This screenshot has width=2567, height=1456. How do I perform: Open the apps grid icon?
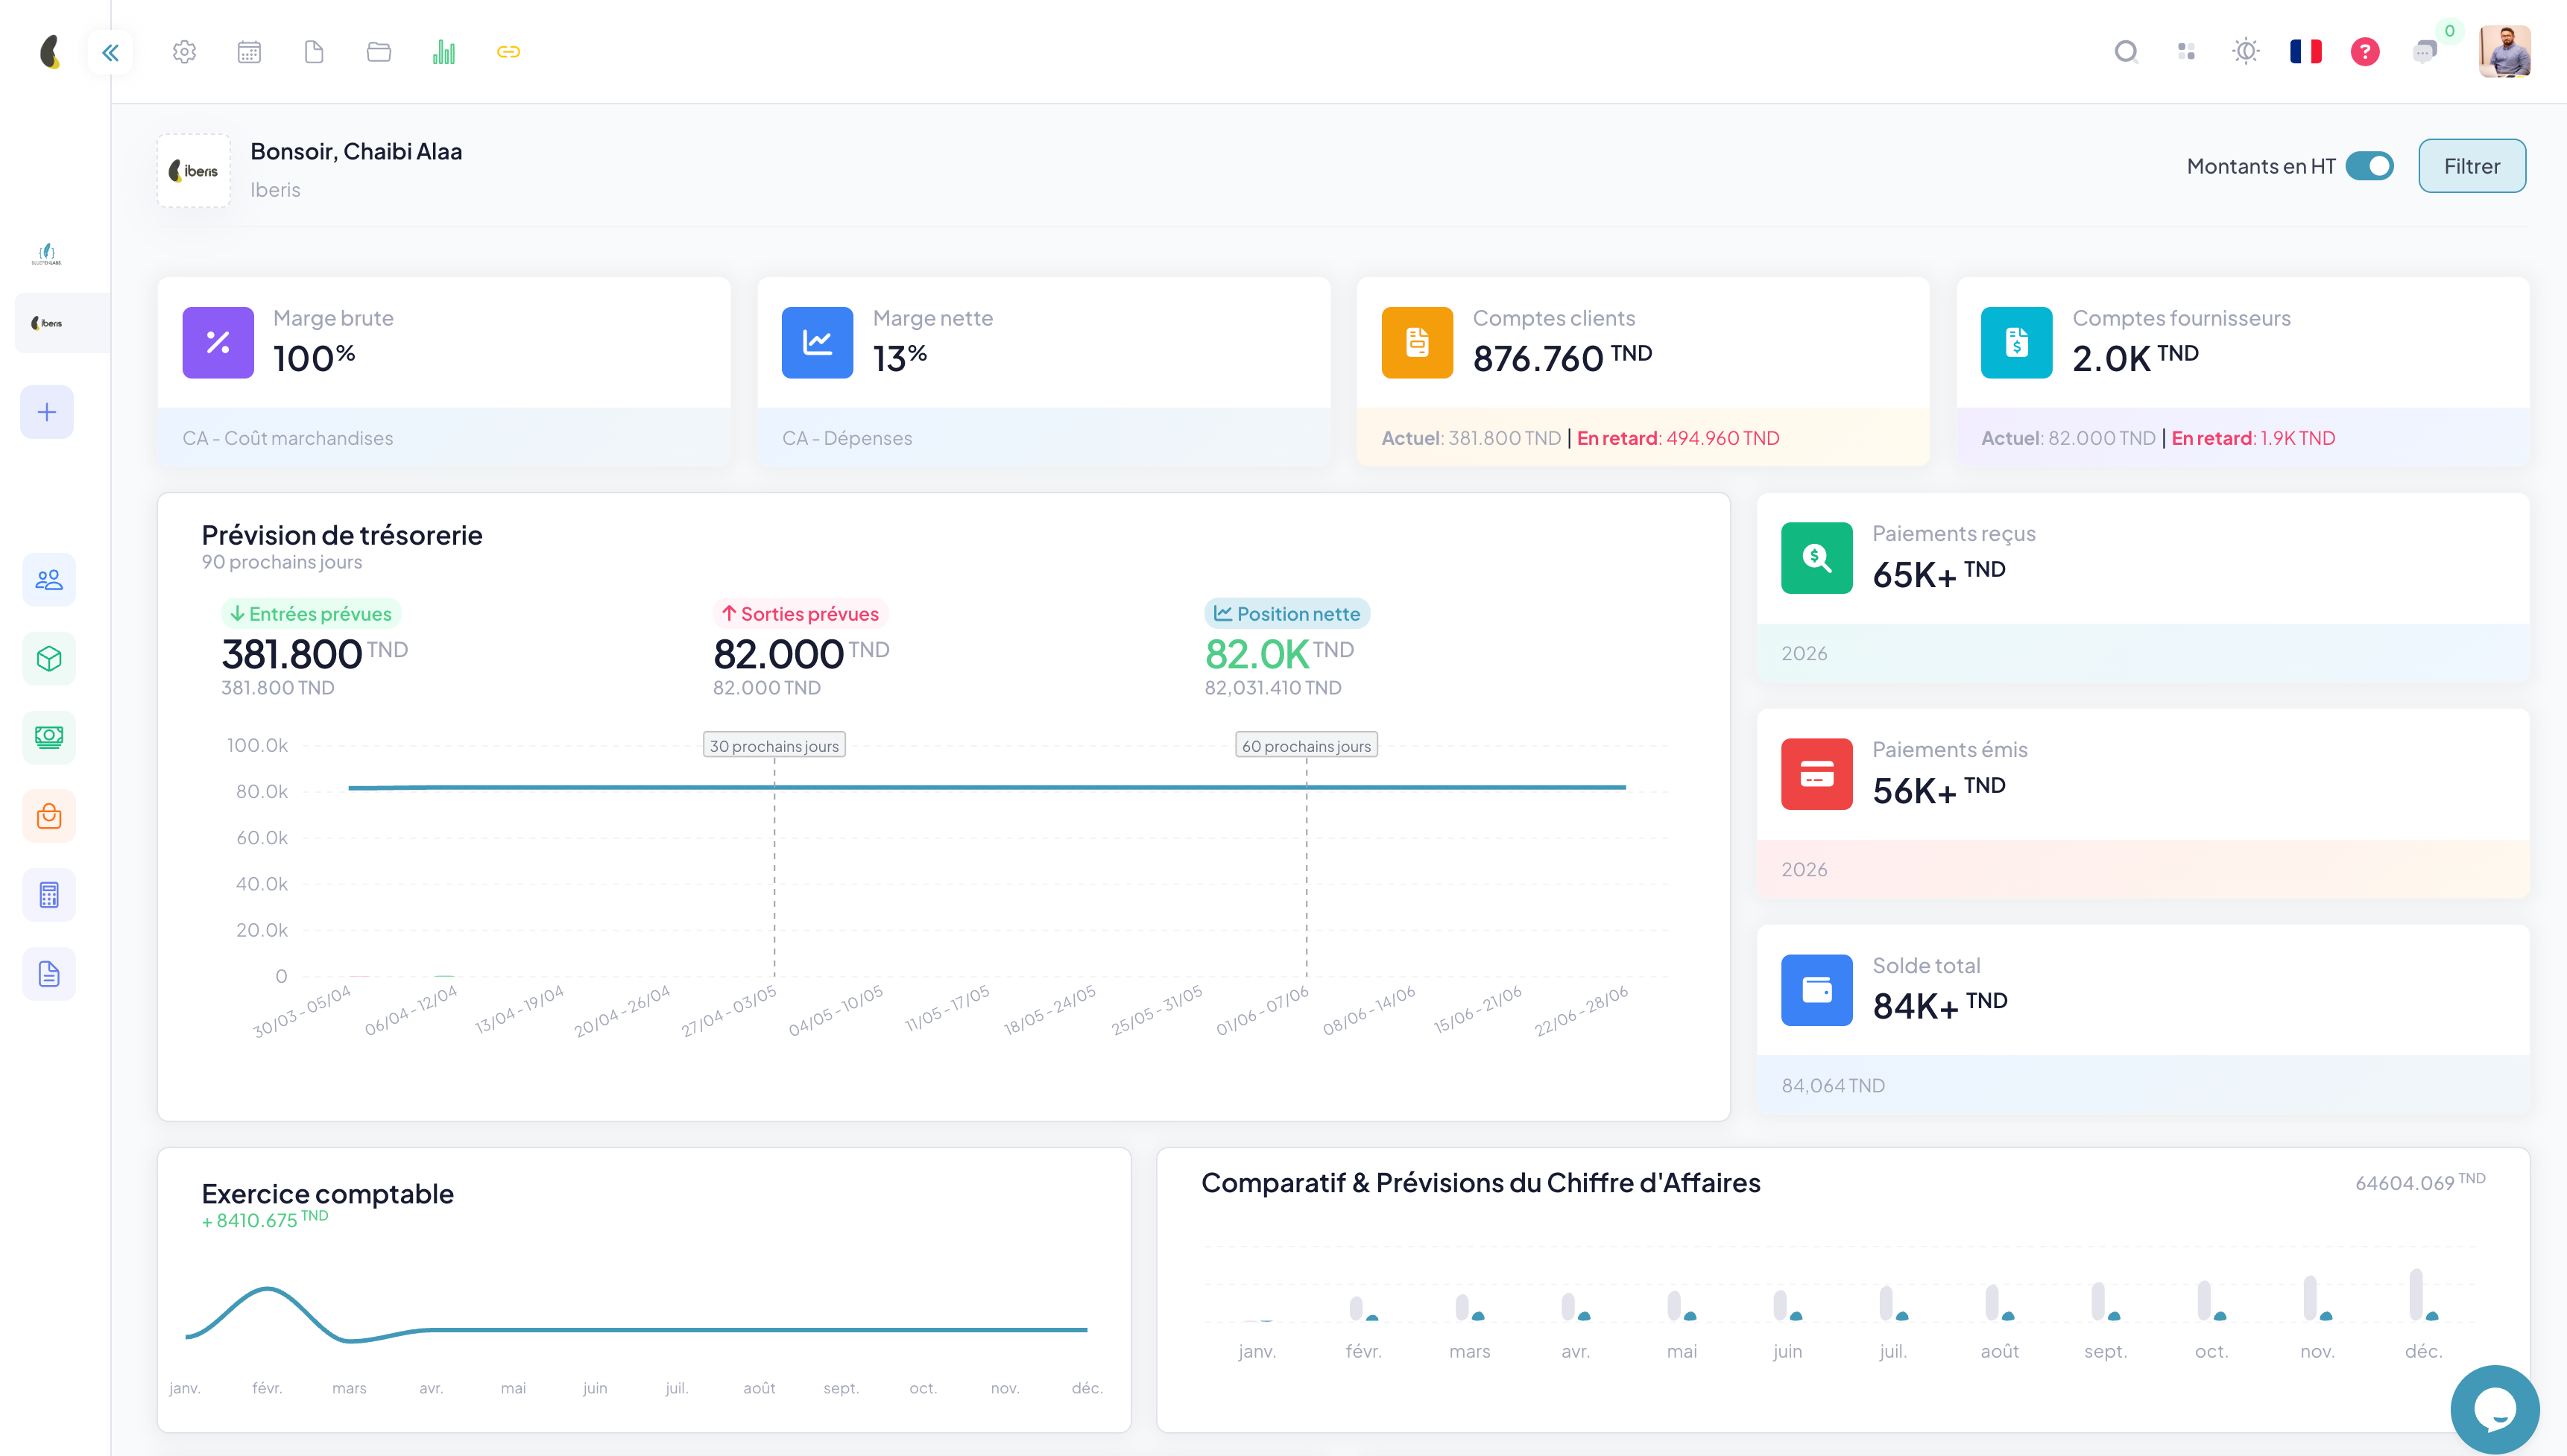pyautogui.click(x=2186, y=51)
